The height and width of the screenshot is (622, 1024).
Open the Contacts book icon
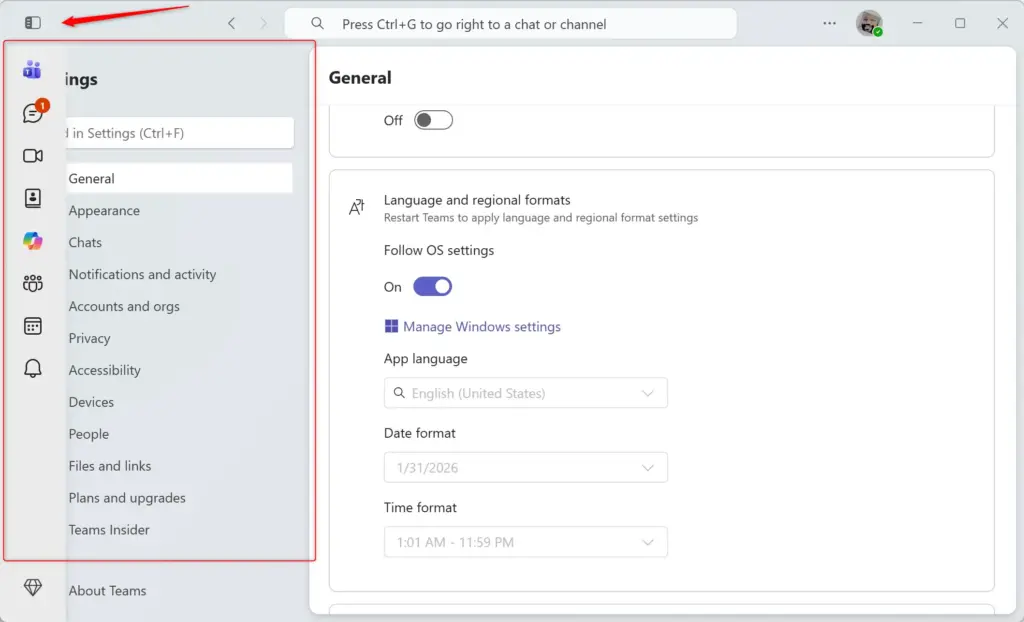(x=33, y=198)
